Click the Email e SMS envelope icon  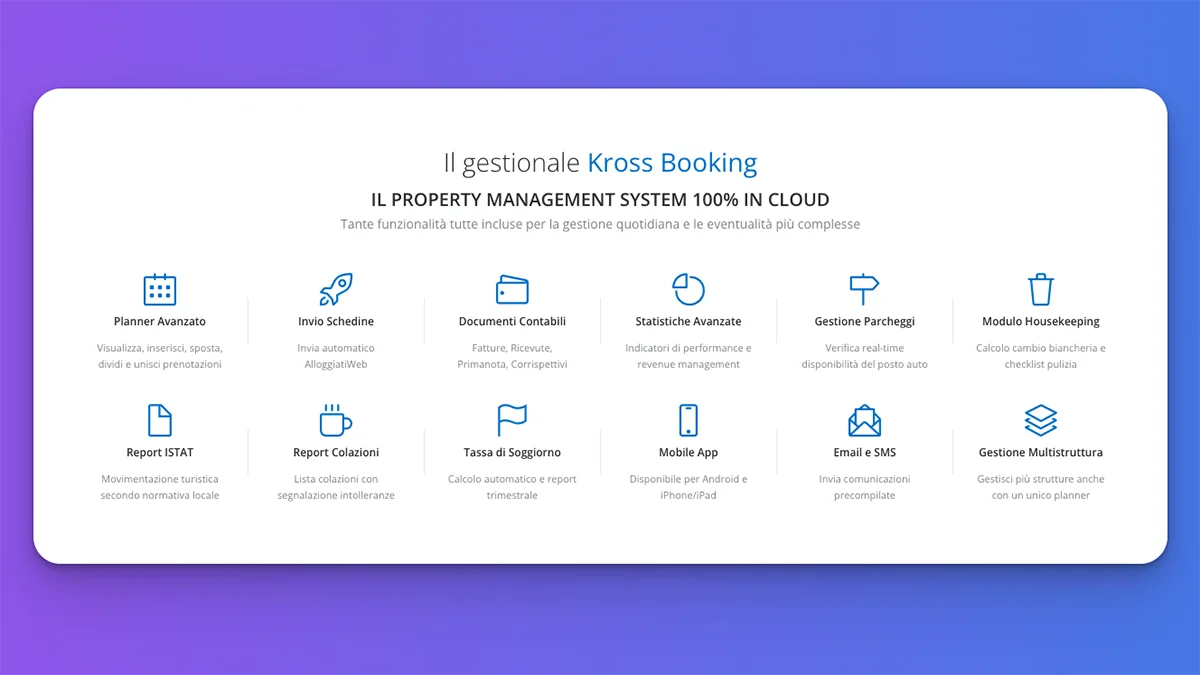(x=864, y=420)
